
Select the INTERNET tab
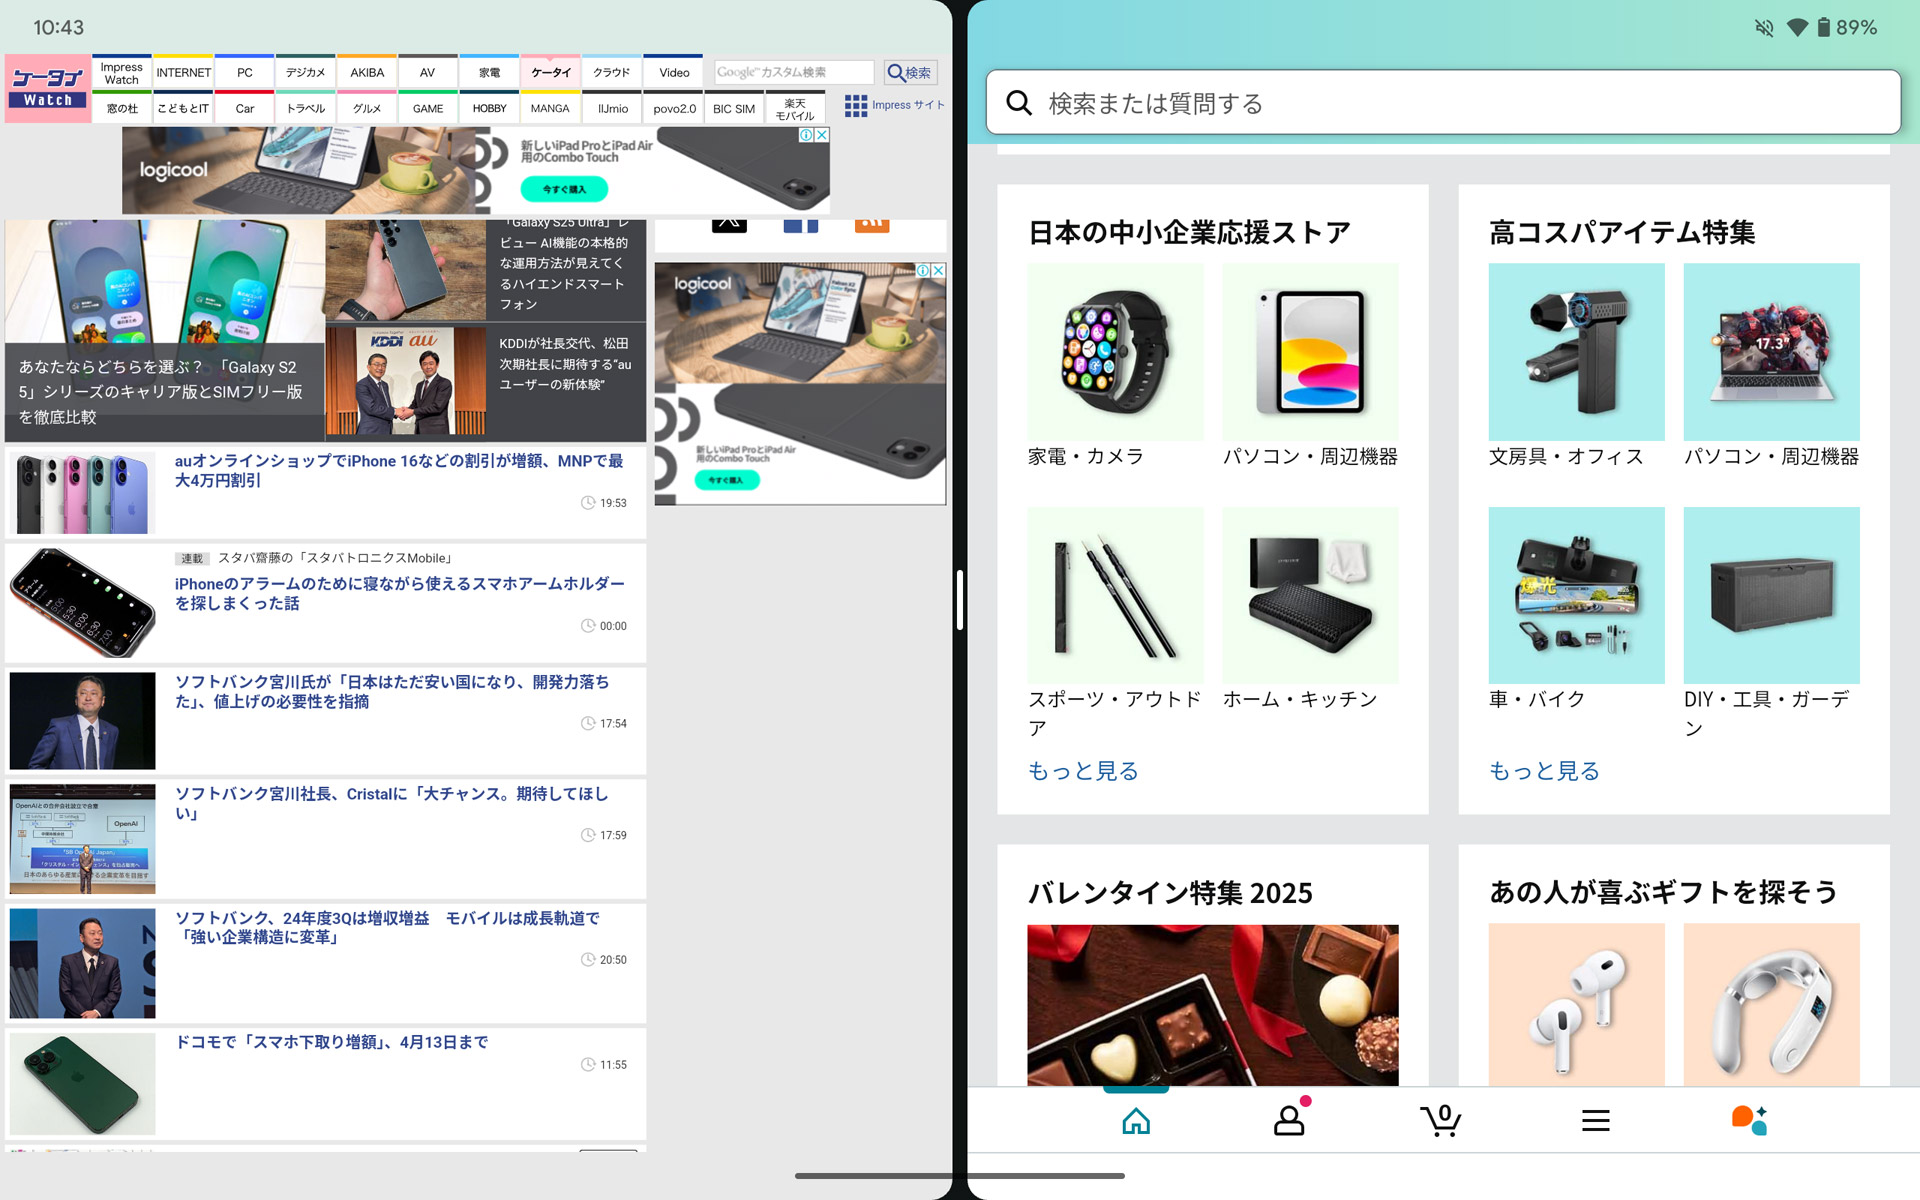coord(183,73)
